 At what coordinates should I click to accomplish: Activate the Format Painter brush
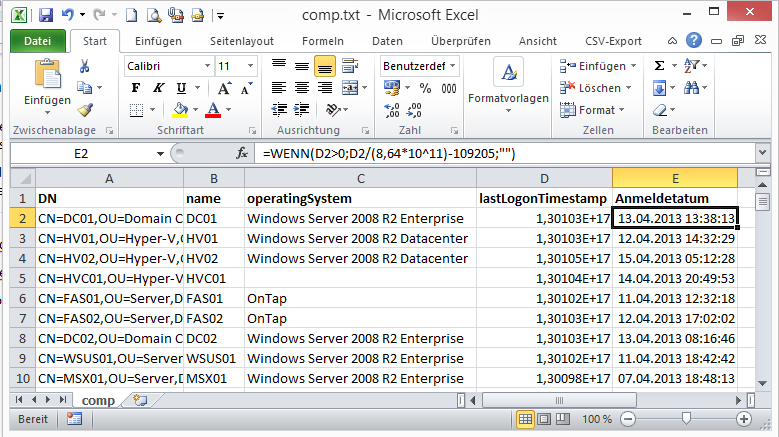(85, 110)
